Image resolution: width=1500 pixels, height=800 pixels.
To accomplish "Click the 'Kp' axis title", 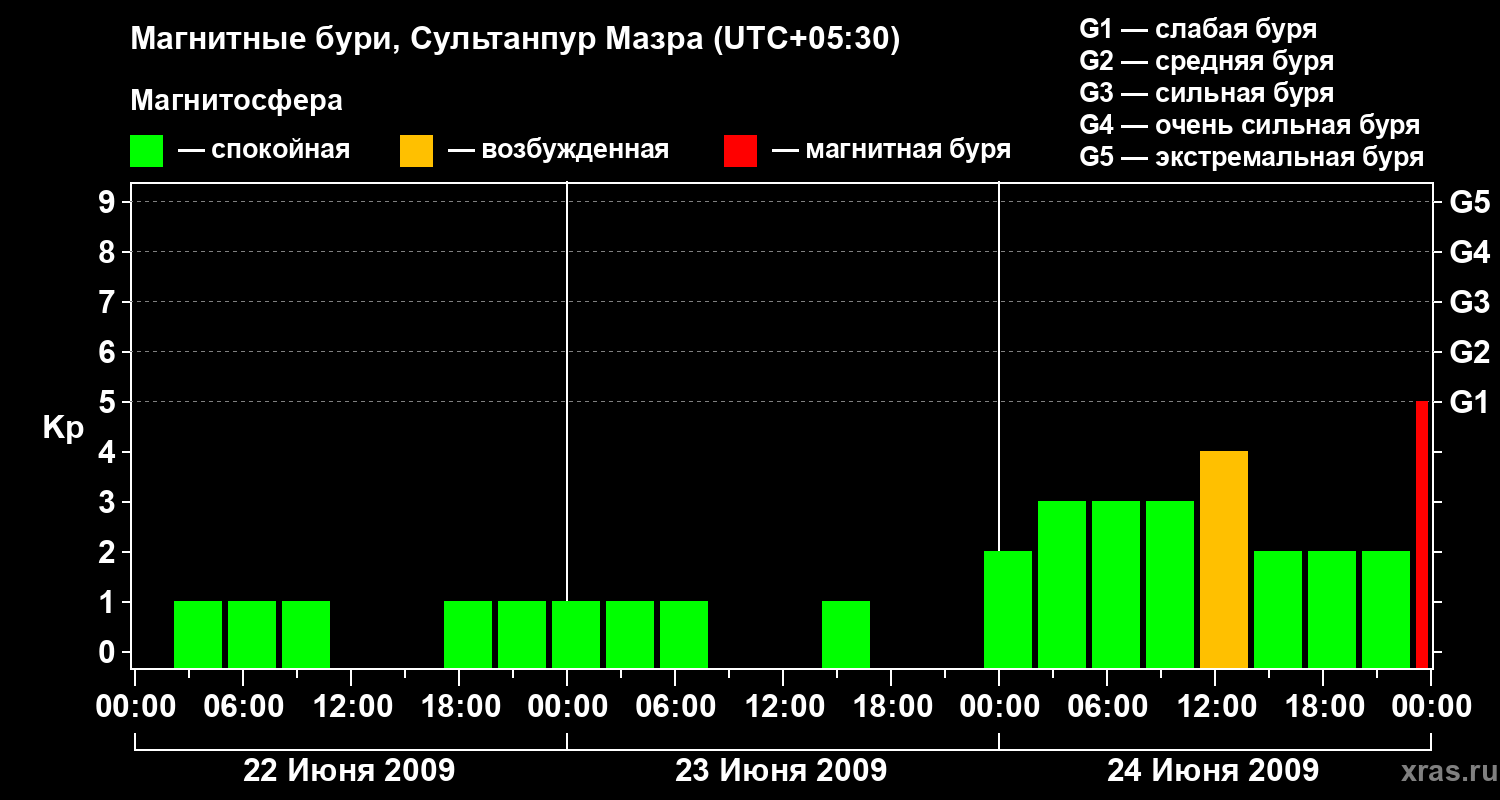I will click(x=63, y=428).
